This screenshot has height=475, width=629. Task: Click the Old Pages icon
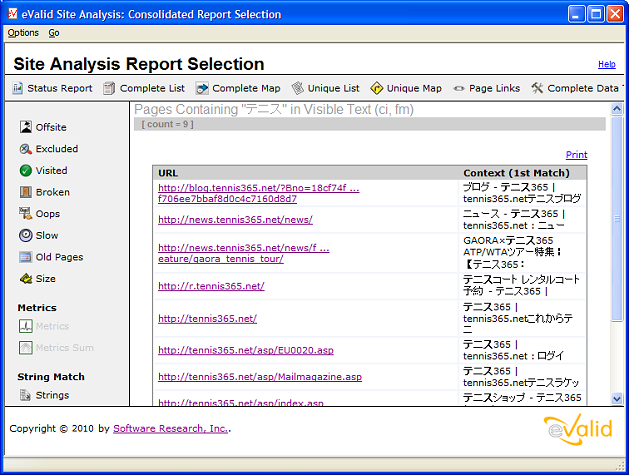point(26,257)
